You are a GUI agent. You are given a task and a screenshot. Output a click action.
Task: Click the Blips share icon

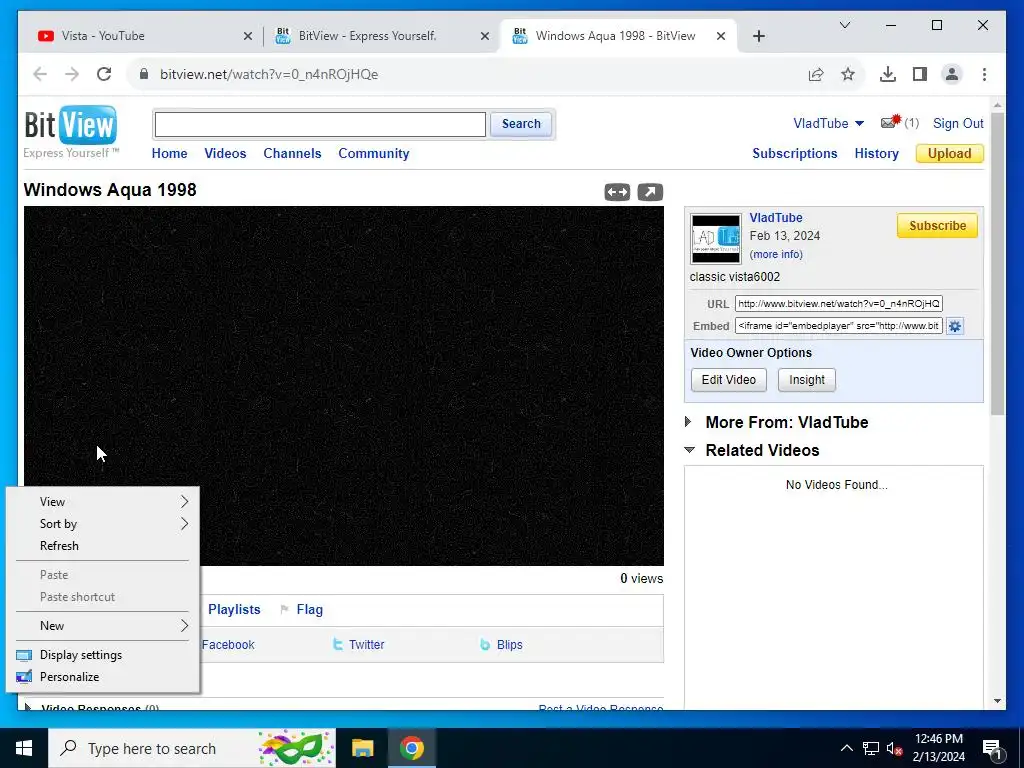coord(485,645)
